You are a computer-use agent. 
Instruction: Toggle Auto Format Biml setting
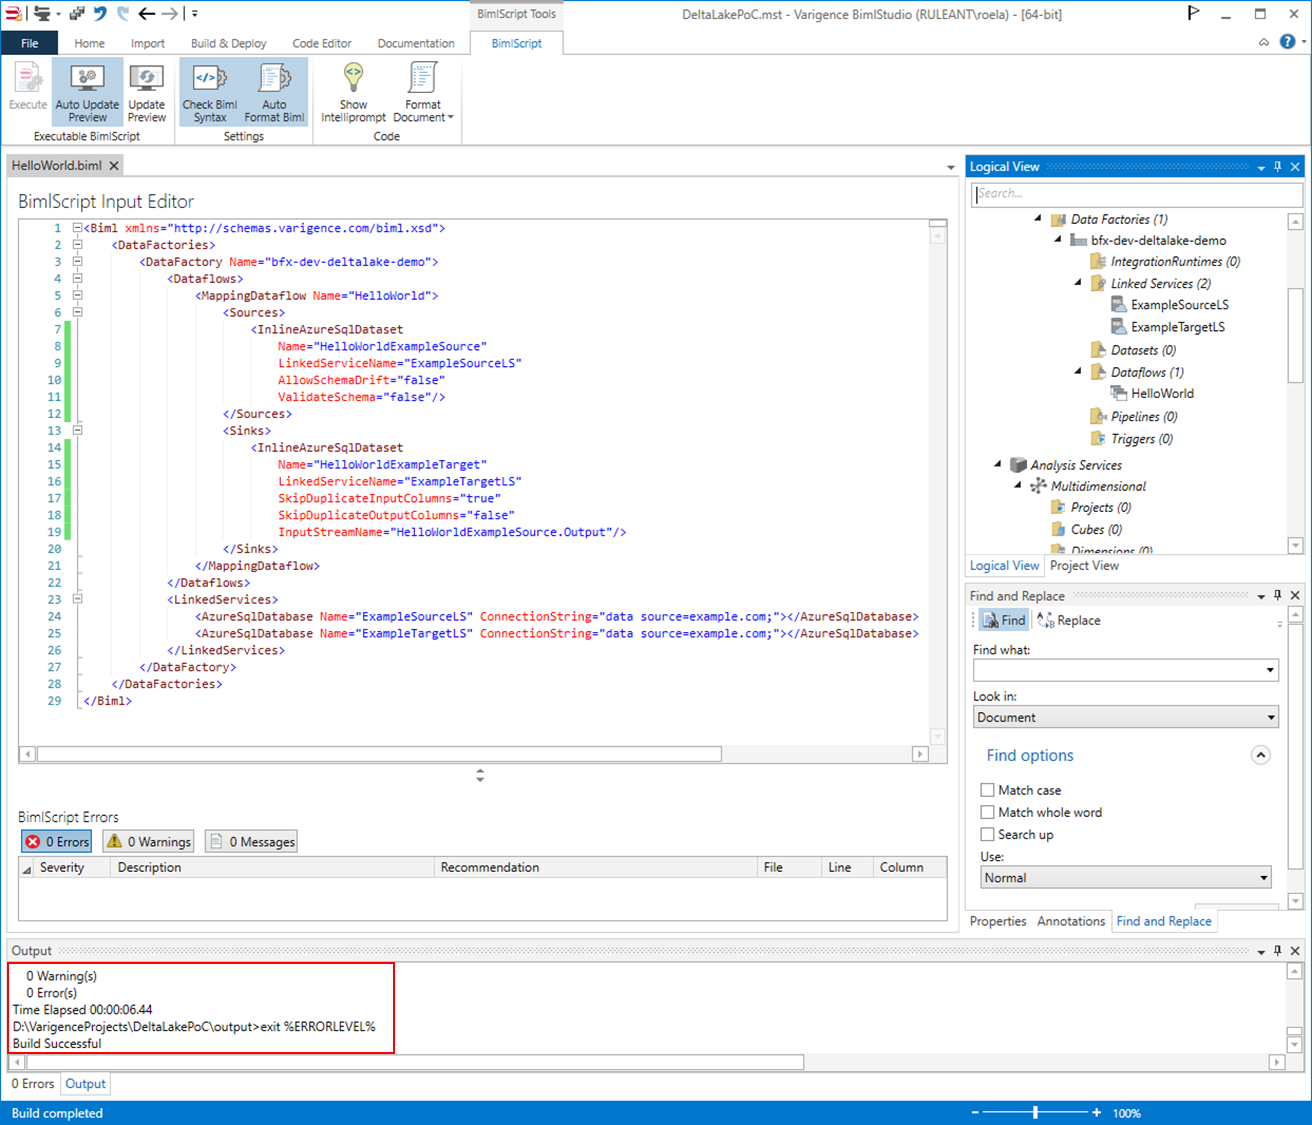274,92
